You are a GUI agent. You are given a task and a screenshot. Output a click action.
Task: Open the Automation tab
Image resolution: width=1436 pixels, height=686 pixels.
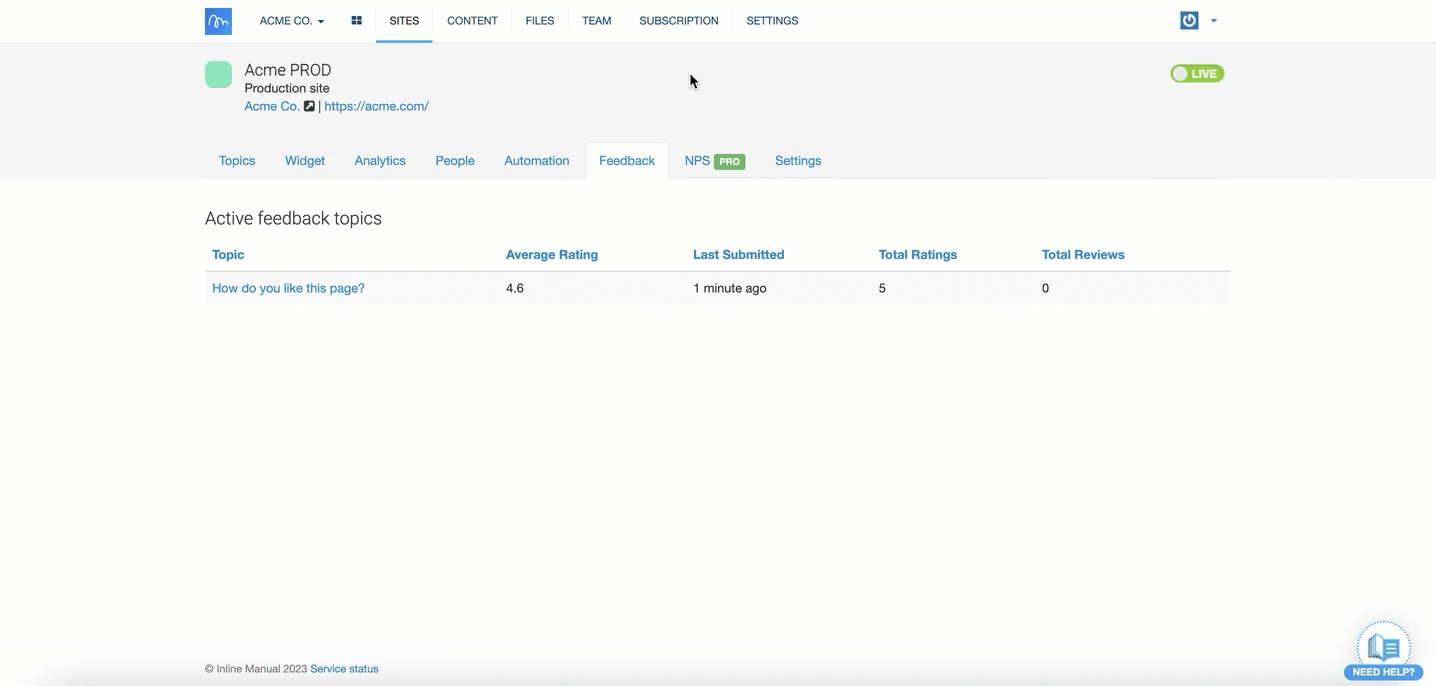(536, 161)
